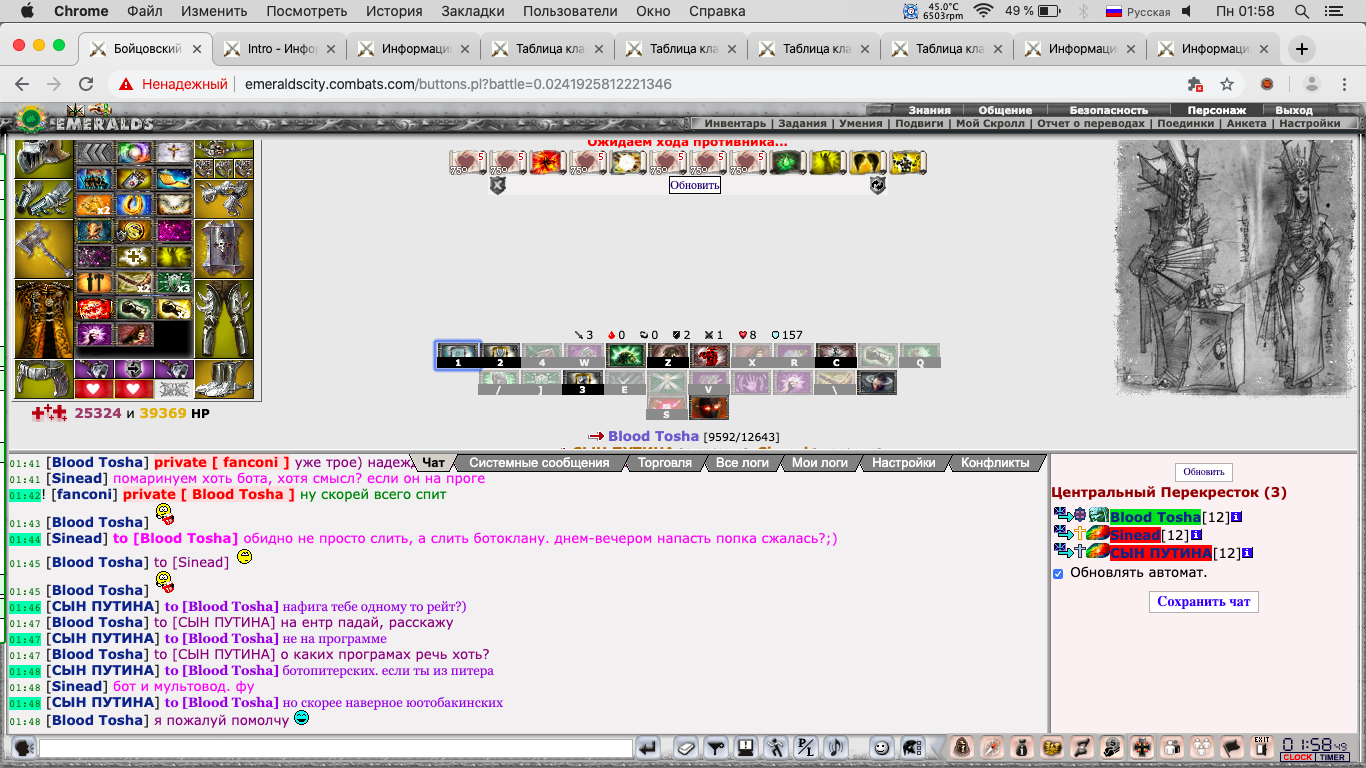This screenshot has height=768, width=1366.
Task: Open the Персонаж menu
Action: click(1217, 110)
